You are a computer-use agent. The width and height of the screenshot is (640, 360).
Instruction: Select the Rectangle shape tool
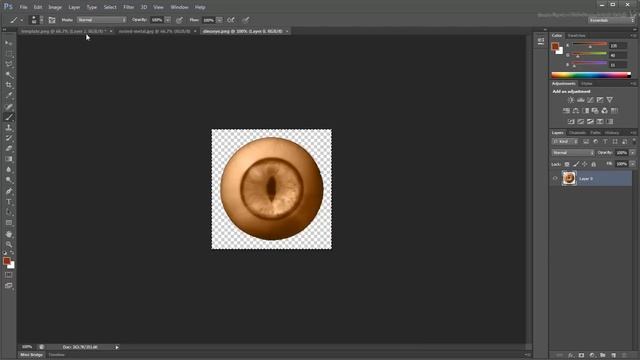[9, 223]
